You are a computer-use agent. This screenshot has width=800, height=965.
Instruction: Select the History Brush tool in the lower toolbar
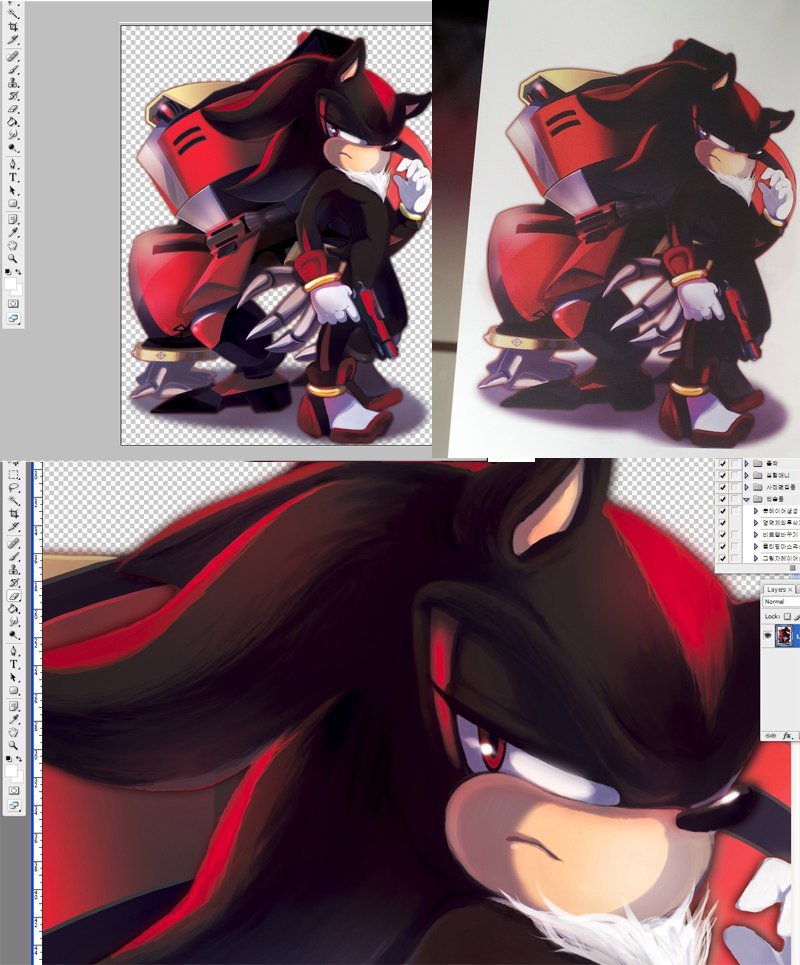coord(13,582)
